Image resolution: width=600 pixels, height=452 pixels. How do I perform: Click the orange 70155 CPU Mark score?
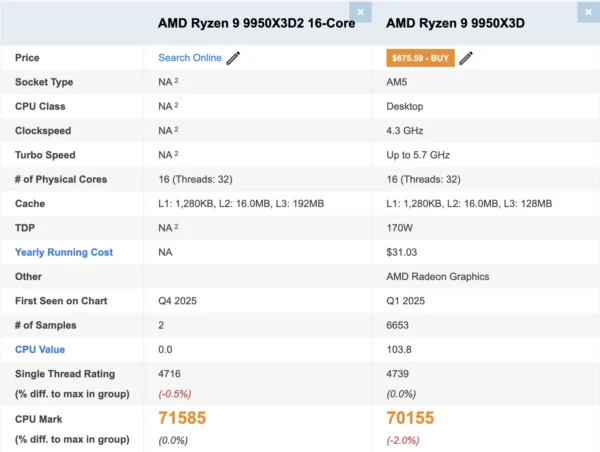[410, 418]
